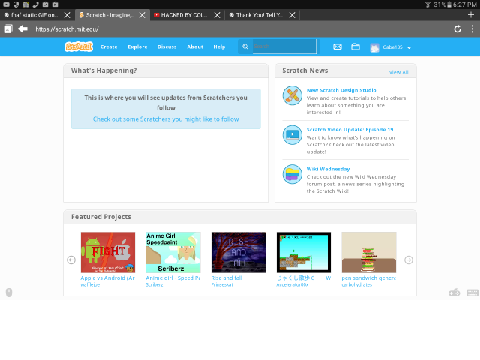The height and width of the screenshot is (360, 480).
Task: Click the crossed pencils news icon
Action: (292, 95)
